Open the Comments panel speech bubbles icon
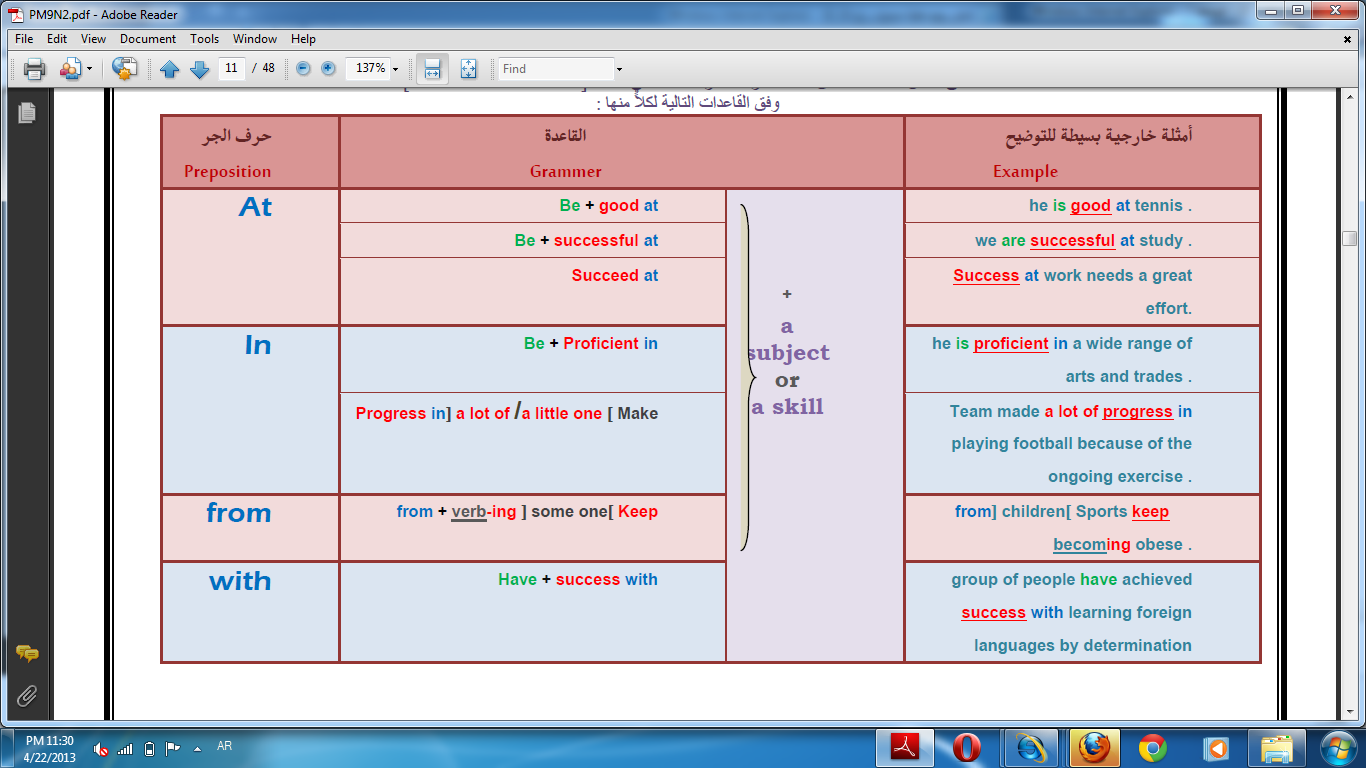This screenshot has height=768, width=1366. coord(27,654)
